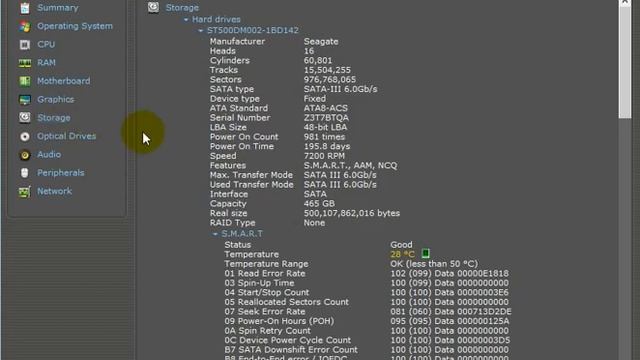
Task: Click the 03 Spin-Up Time row
Action: click(x=367, y=283)
